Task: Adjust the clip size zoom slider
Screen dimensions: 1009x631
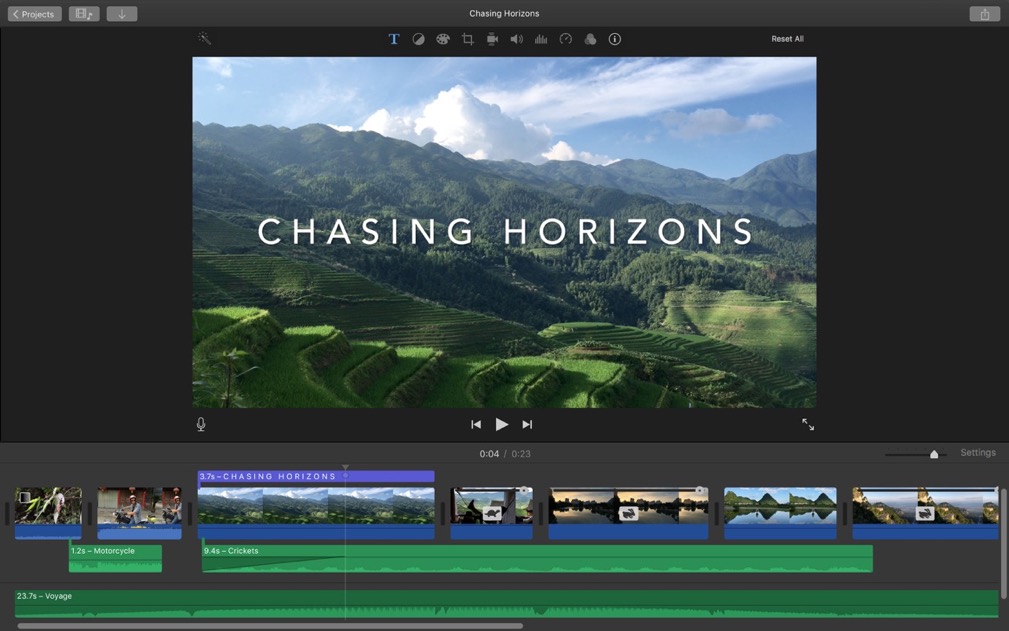Action: 934,453
